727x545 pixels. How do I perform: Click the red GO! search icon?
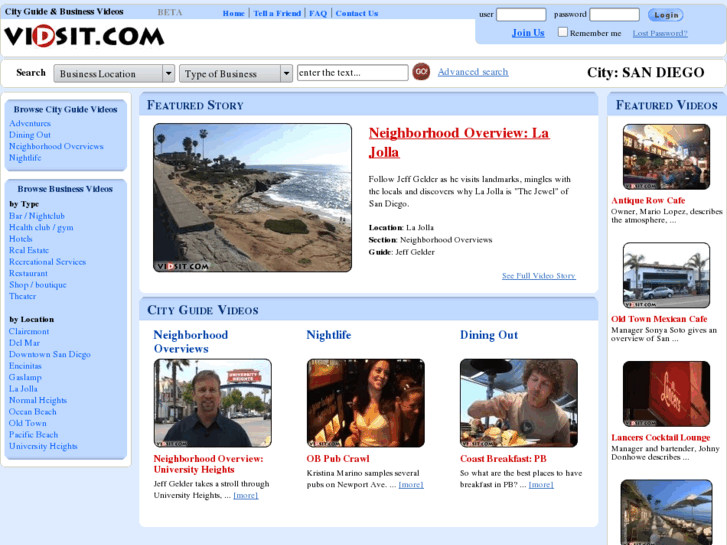click(421, 72)
